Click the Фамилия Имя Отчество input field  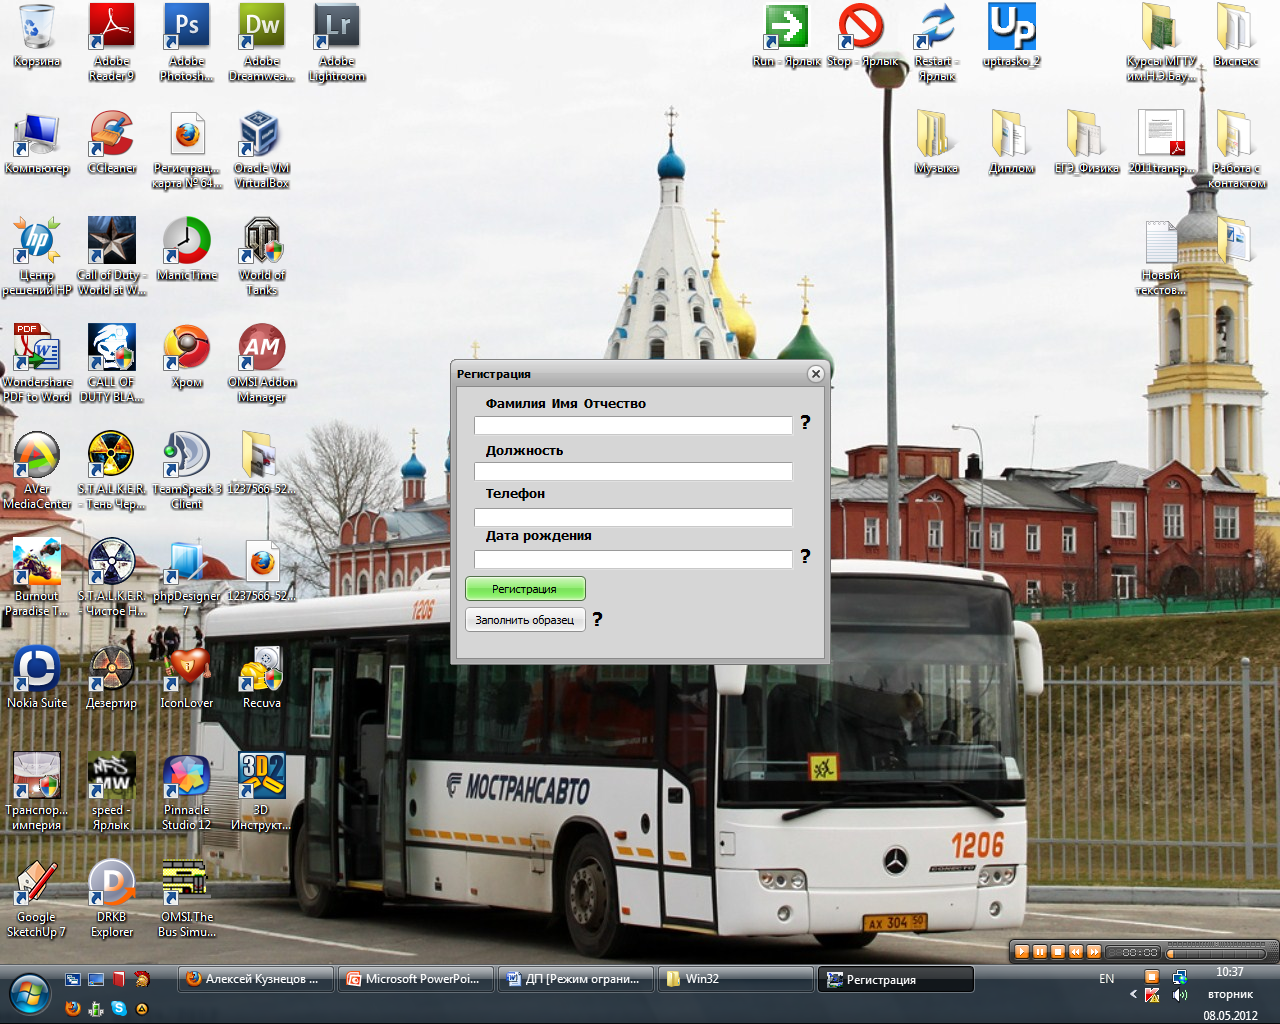pyautogui.click(x=633, y=425)
